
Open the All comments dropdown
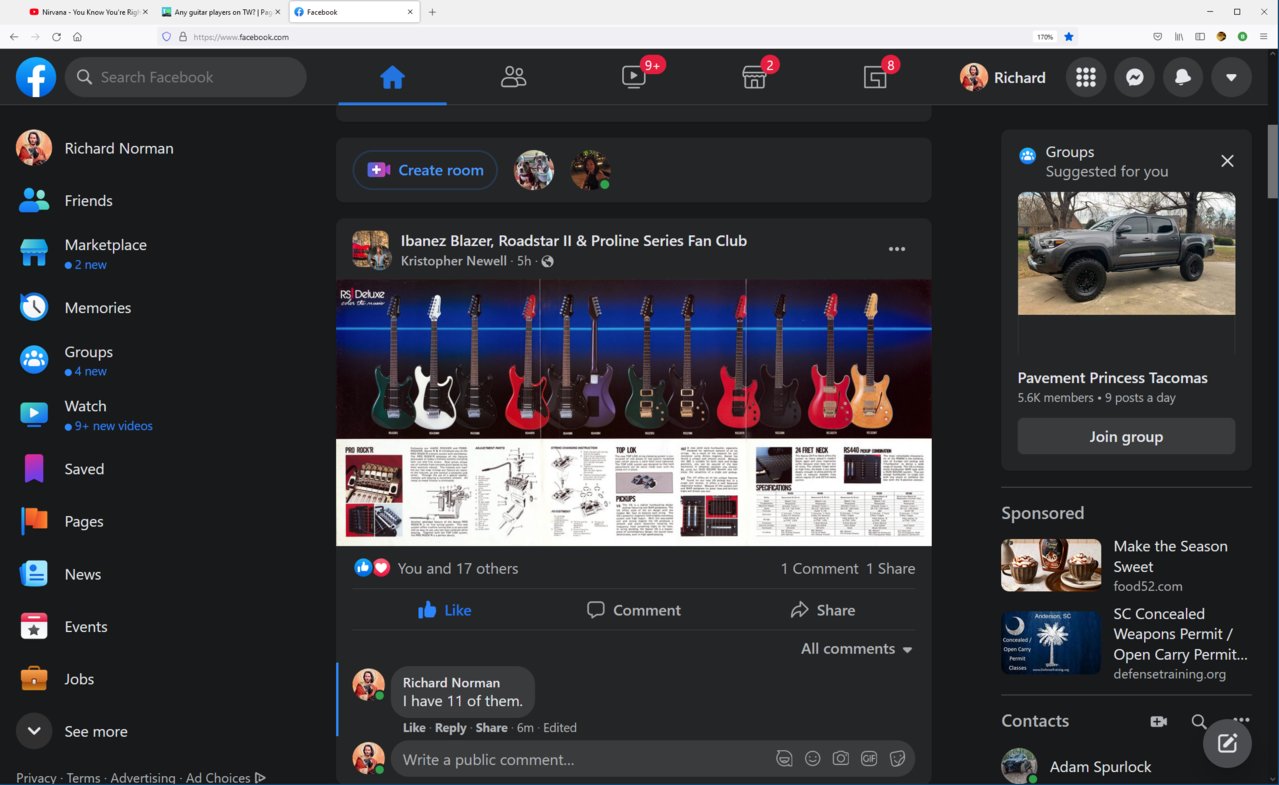click(x=857, y=649)
